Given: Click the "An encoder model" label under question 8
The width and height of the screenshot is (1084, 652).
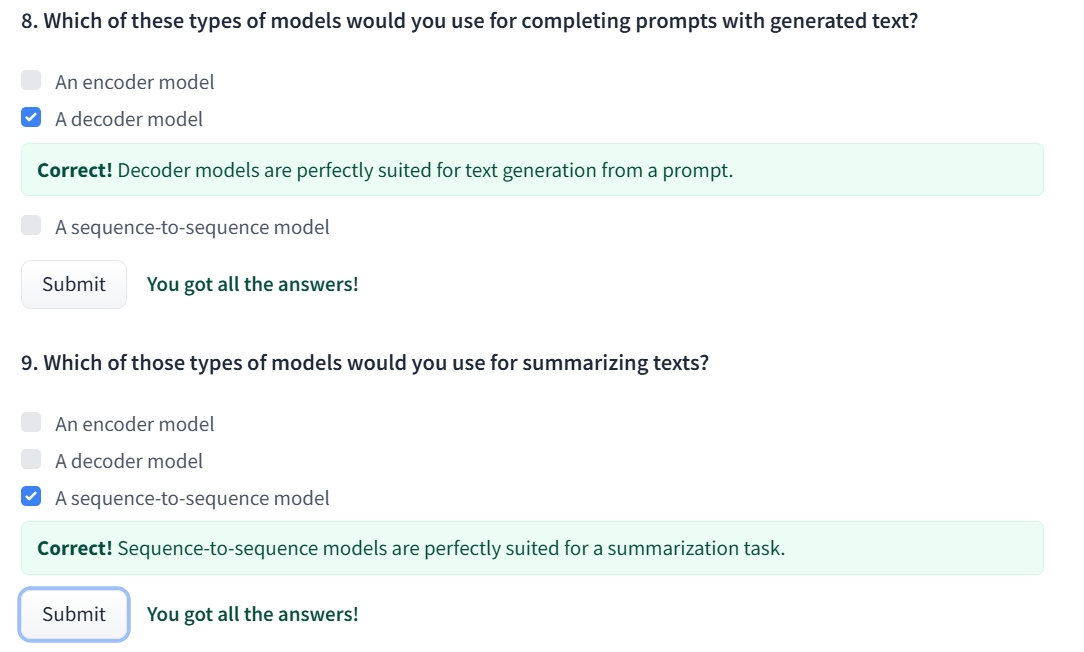Looking at the screenshot, I should pyautogui.click(x=135, y=82).
